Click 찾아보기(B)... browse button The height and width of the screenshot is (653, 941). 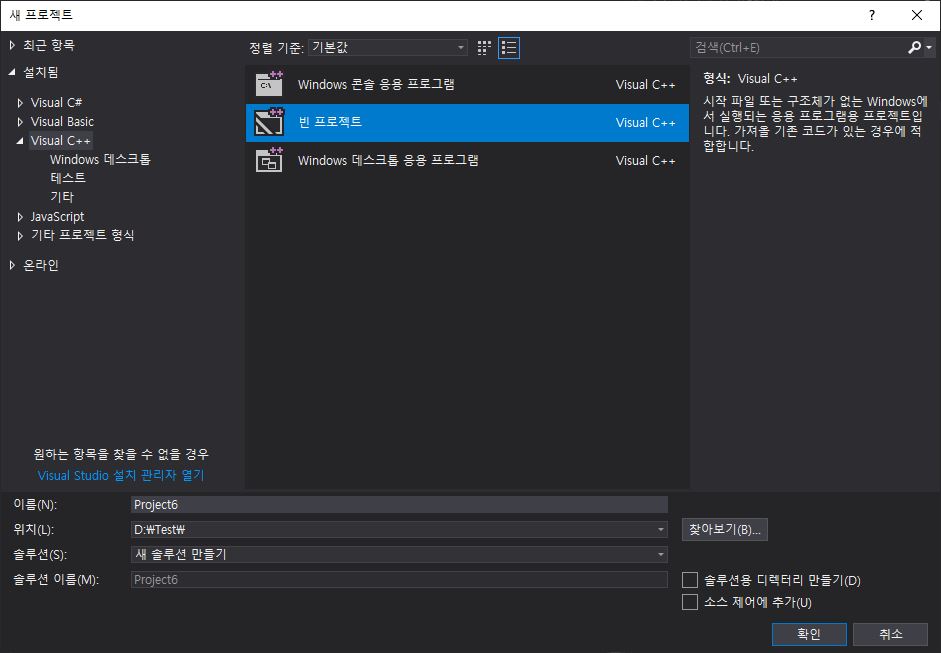724,529
